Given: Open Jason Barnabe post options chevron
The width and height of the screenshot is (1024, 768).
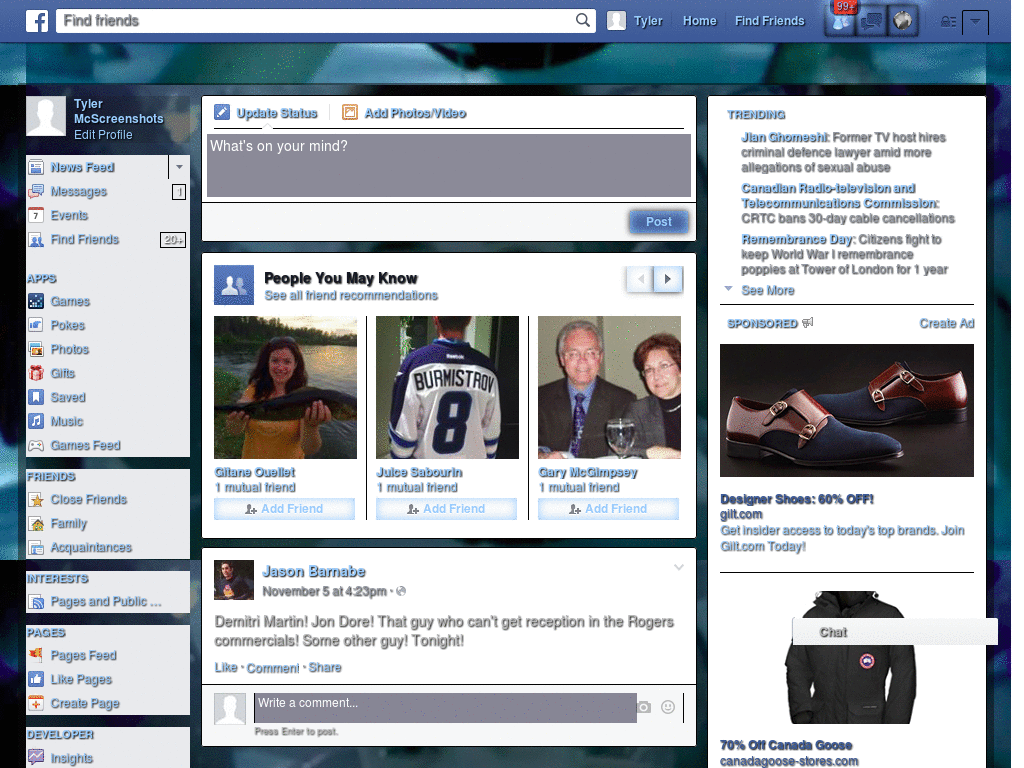Looking at the screenshot, I should pyautogui.click(x=679, y=568).
